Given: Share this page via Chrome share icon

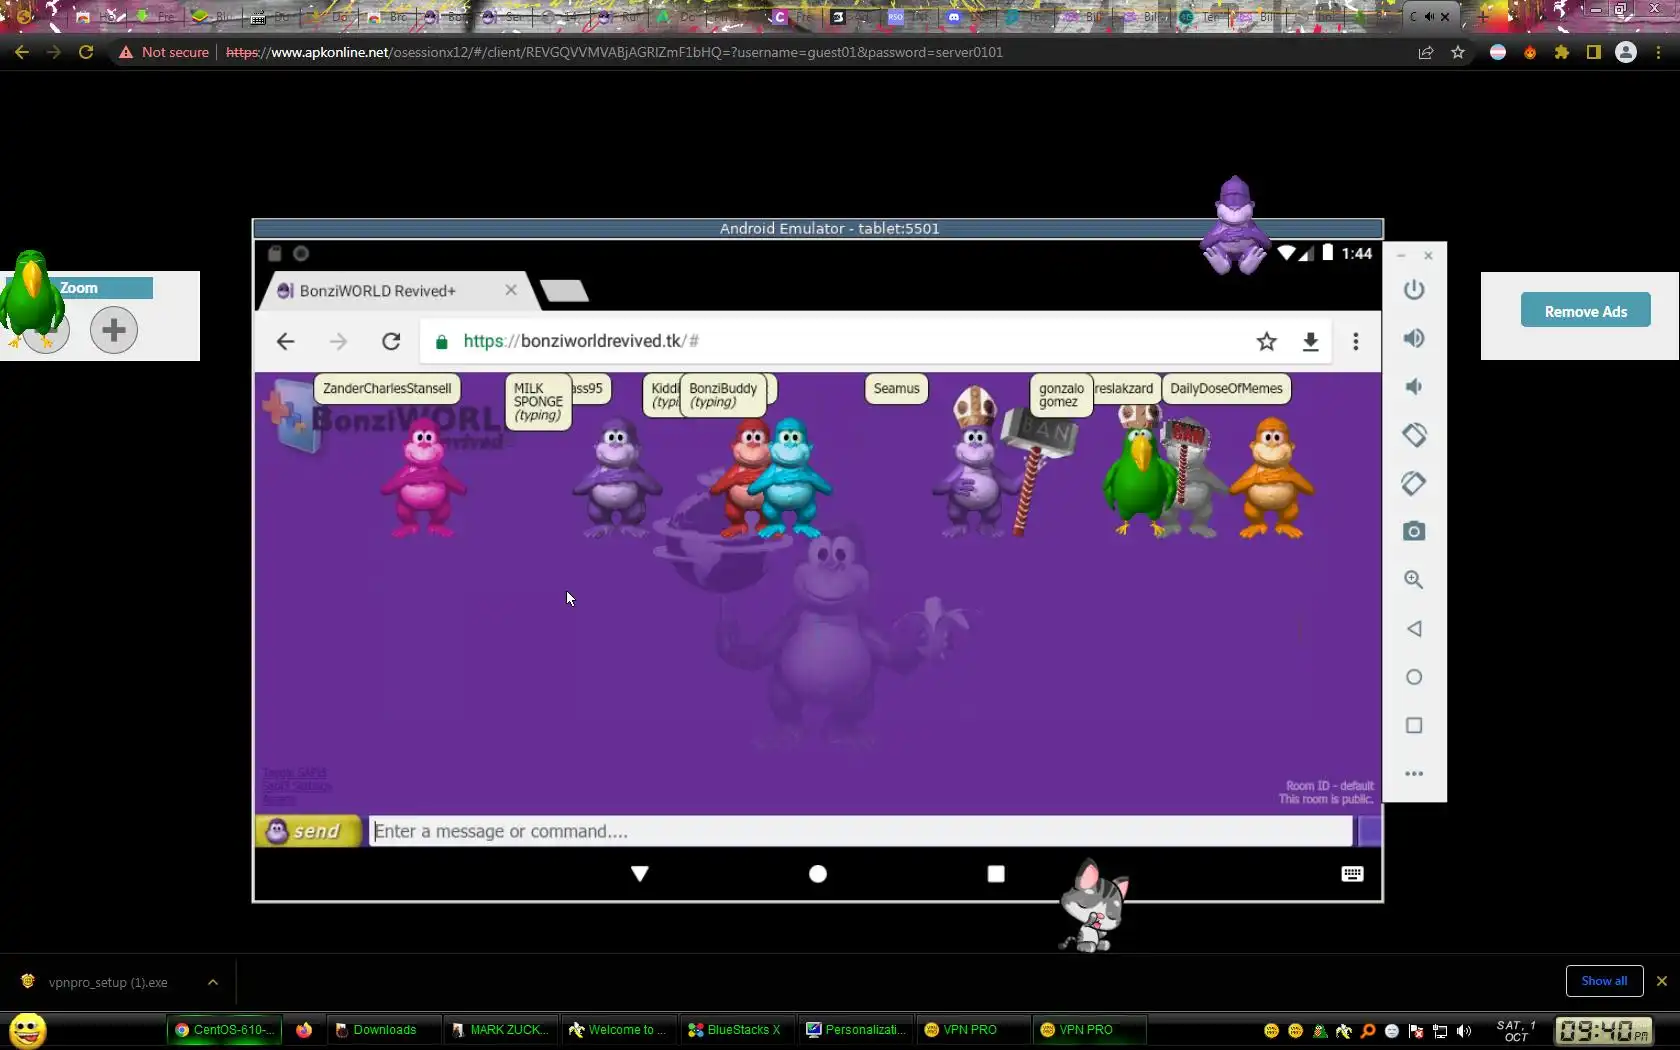Looking at the screenshot, I should [1426, 52].
